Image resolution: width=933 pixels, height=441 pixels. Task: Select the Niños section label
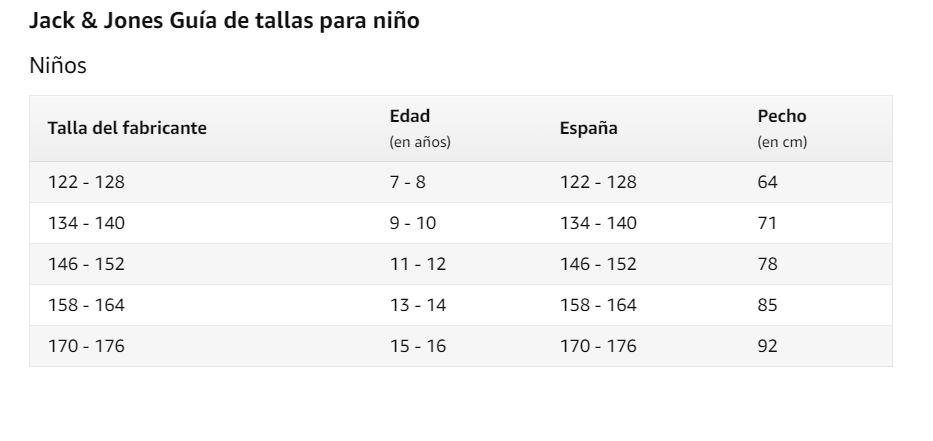click(58, 65)
